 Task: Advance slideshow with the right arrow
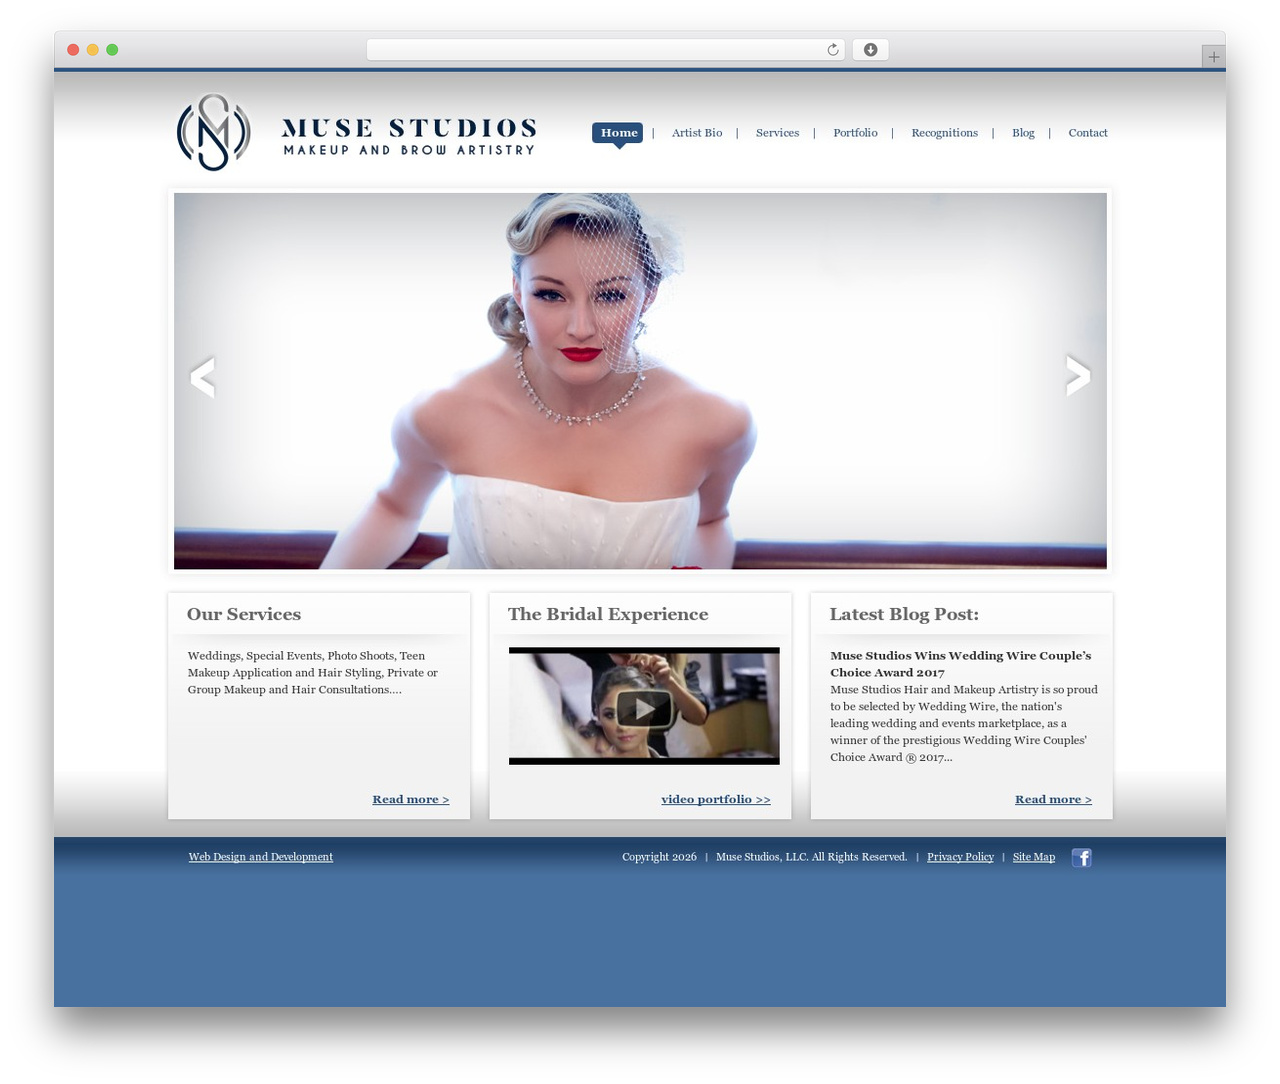coord(1078,375)
